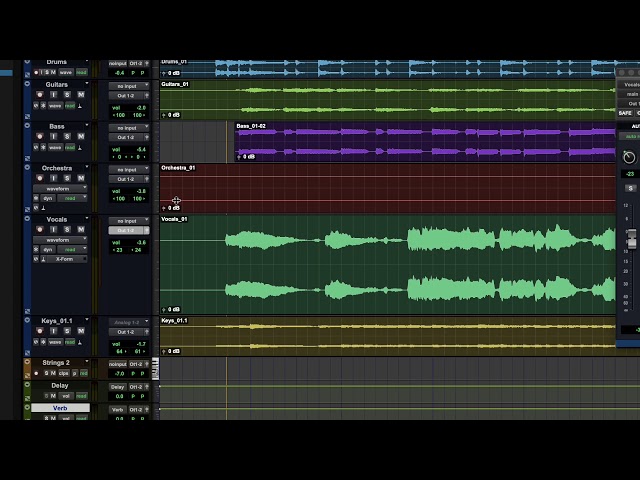
Task: Open Orchestra 'no input' selector
Action: click(x=129, y=169)
